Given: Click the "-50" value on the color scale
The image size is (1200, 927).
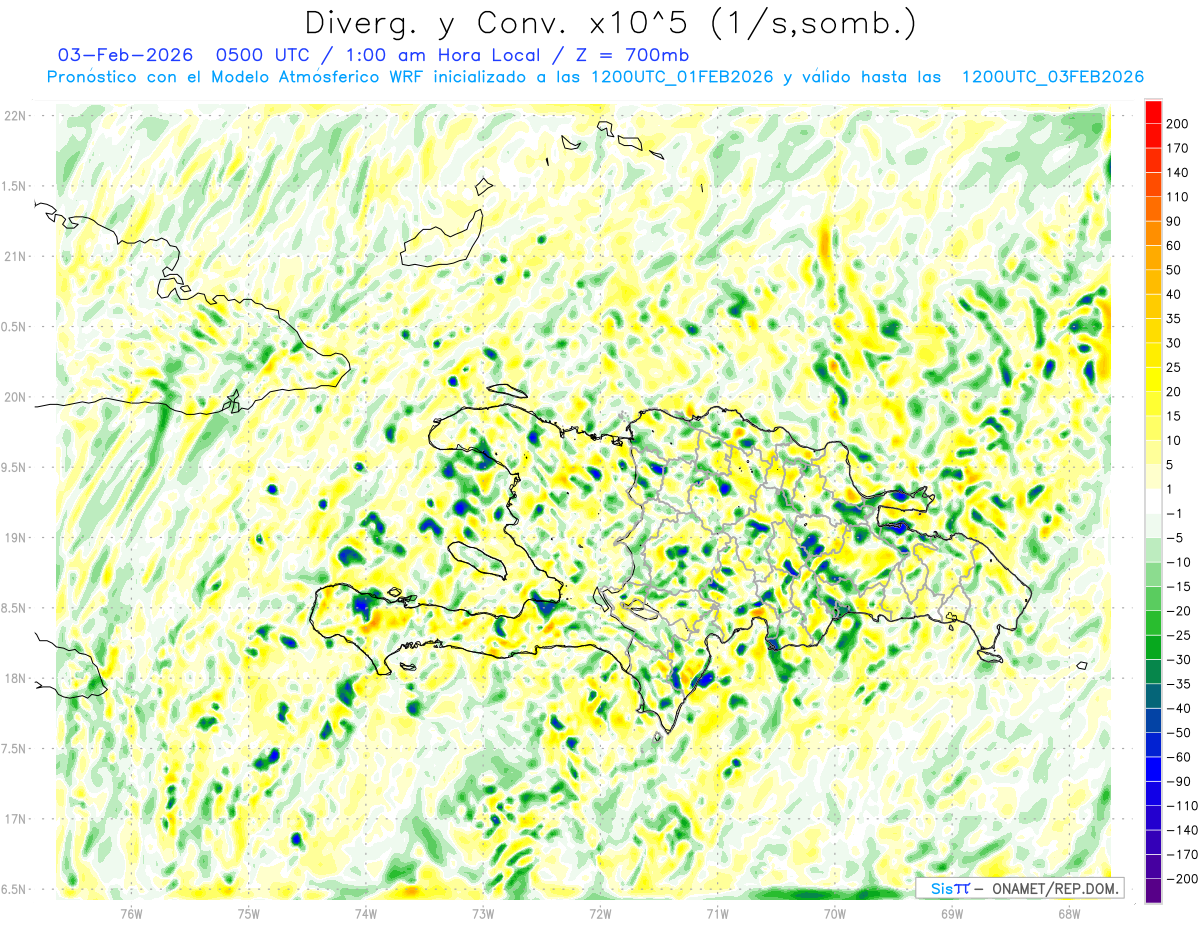Looking at the screenshot, I should pyautogui.click(x=1181, y=732).
